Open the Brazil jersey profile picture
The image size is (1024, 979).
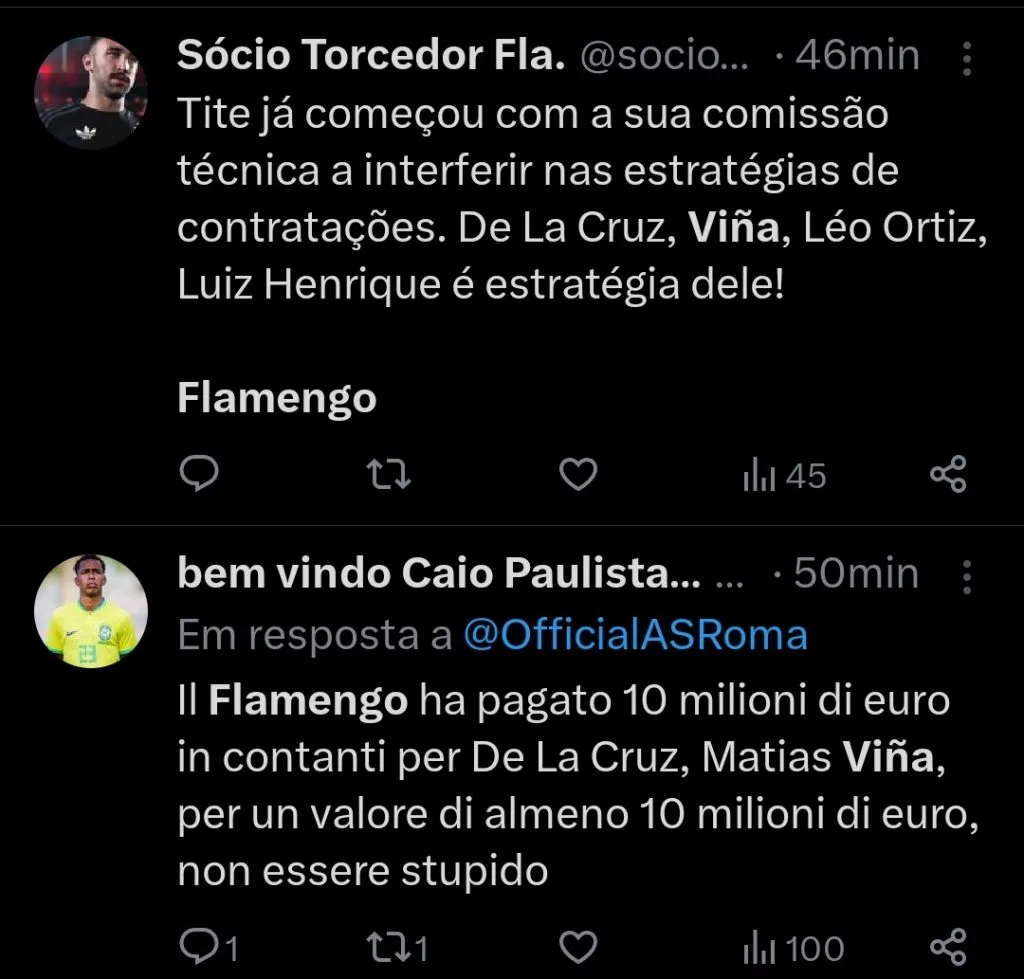pos(91,610)
